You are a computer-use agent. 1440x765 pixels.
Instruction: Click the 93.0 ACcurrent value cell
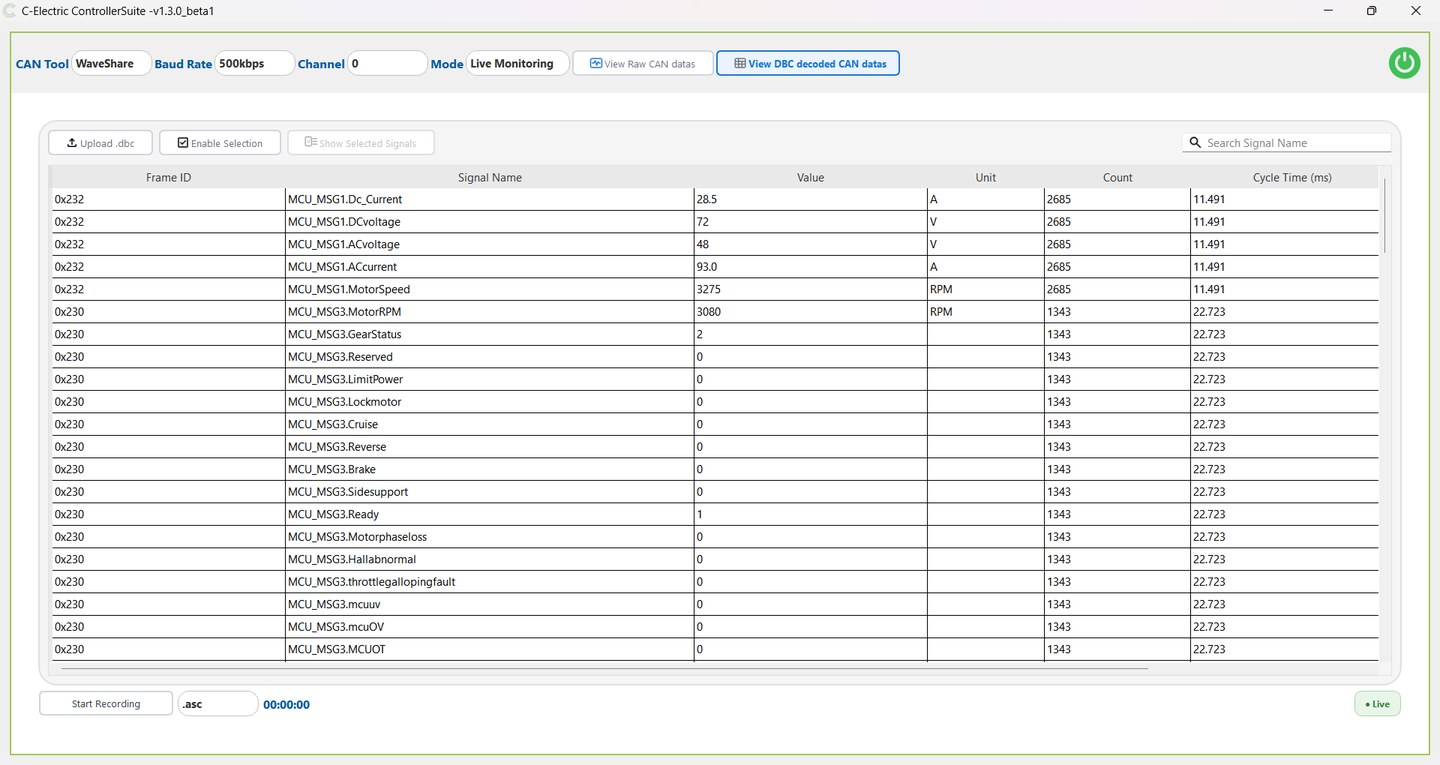811,267
